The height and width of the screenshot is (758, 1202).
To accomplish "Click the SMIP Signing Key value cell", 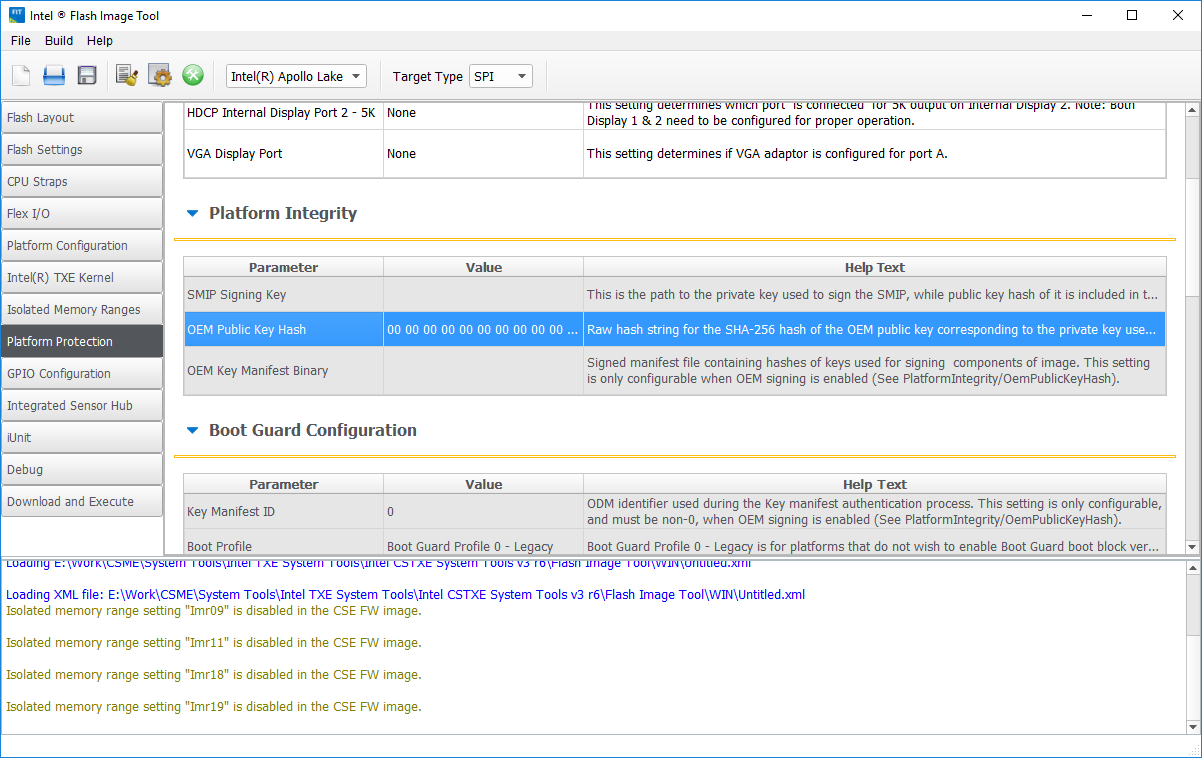I will pyautogui.click(x=483, y=295).
